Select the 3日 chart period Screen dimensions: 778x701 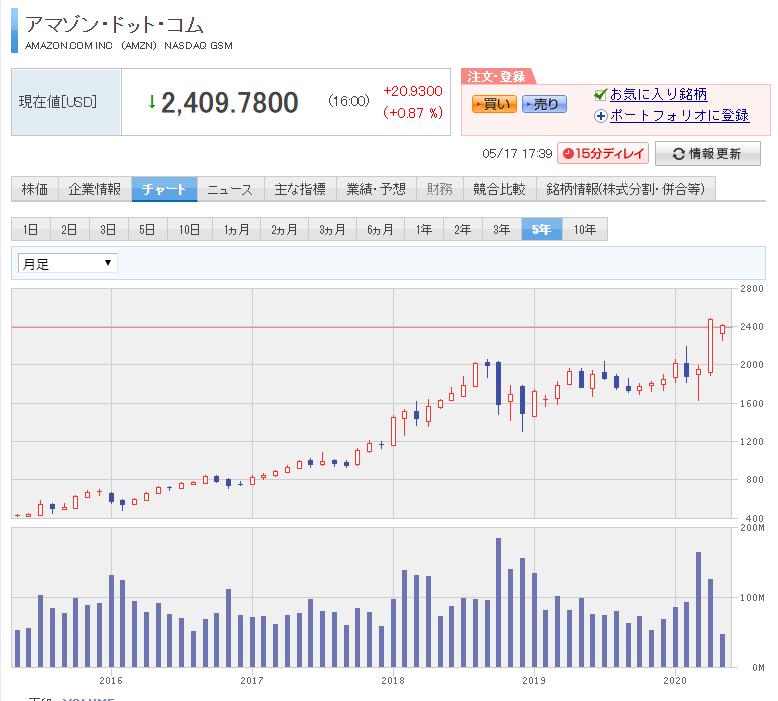108,229
